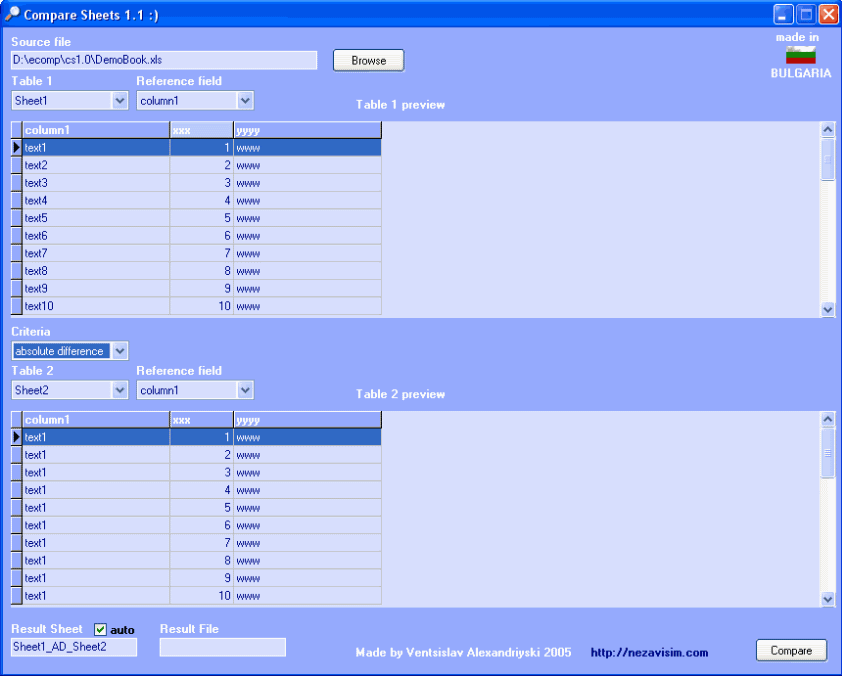842x676 pixels.
Task: Open Table 2 Reference field column1 dropdown
Action: (x=245, y=390)
